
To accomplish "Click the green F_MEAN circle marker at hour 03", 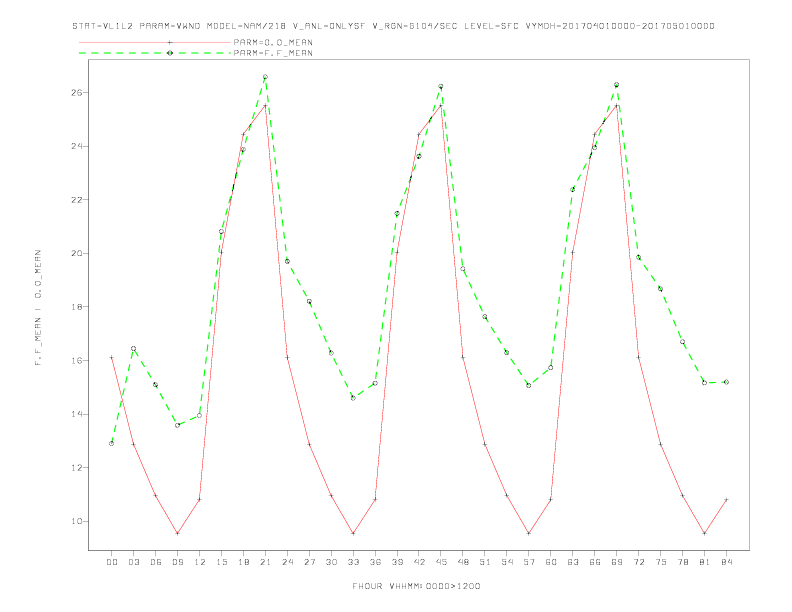I will [133, 348].
